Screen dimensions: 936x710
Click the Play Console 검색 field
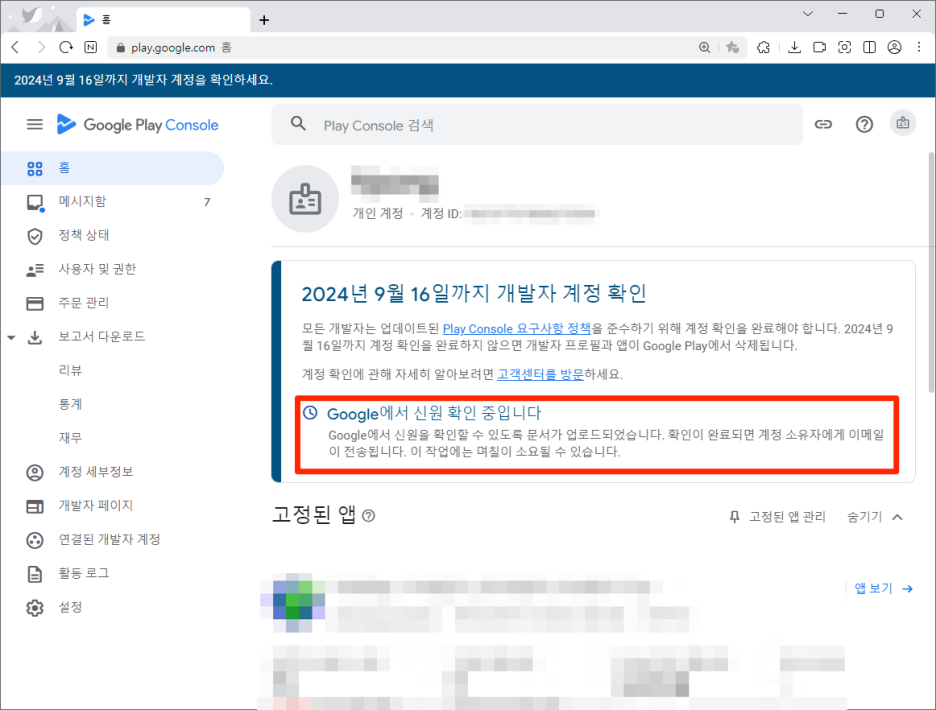(x=537, y=125)
